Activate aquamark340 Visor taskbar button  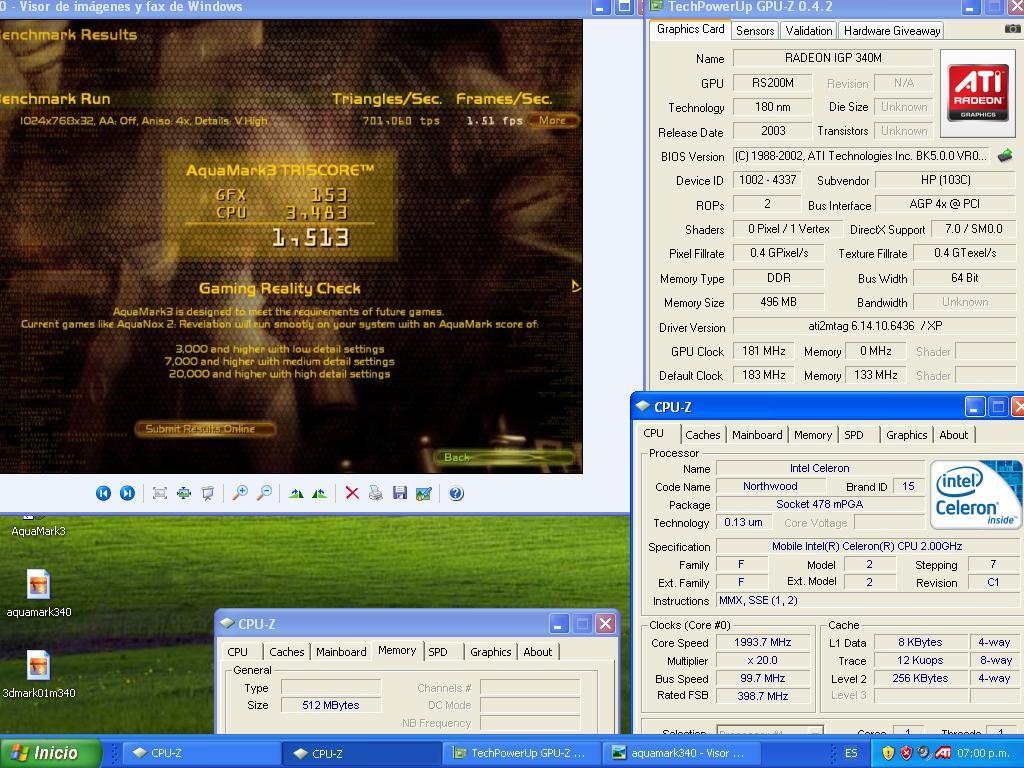pos(680,753)
